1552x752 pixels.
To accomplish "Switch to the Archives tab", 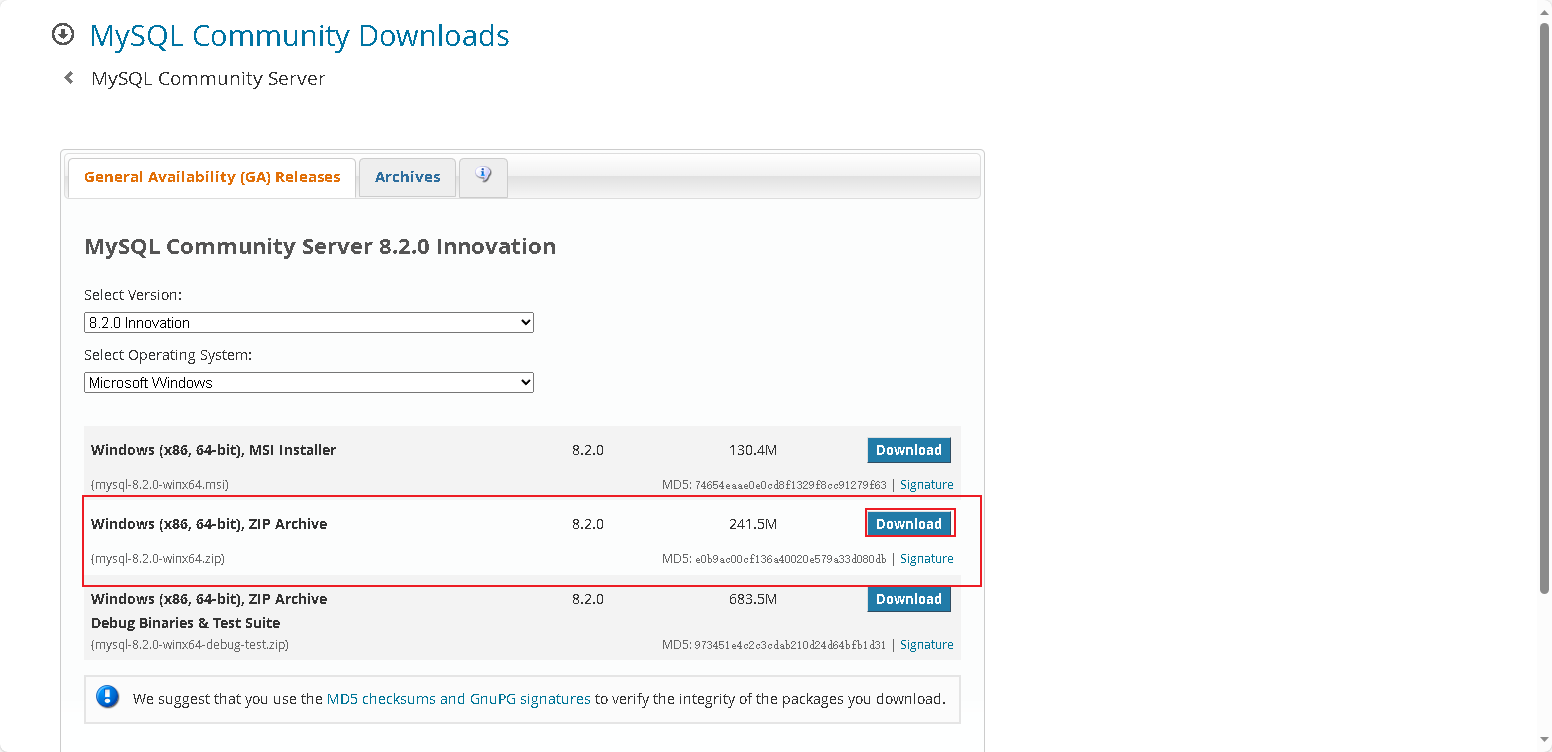I will click(x=407, y=177).
